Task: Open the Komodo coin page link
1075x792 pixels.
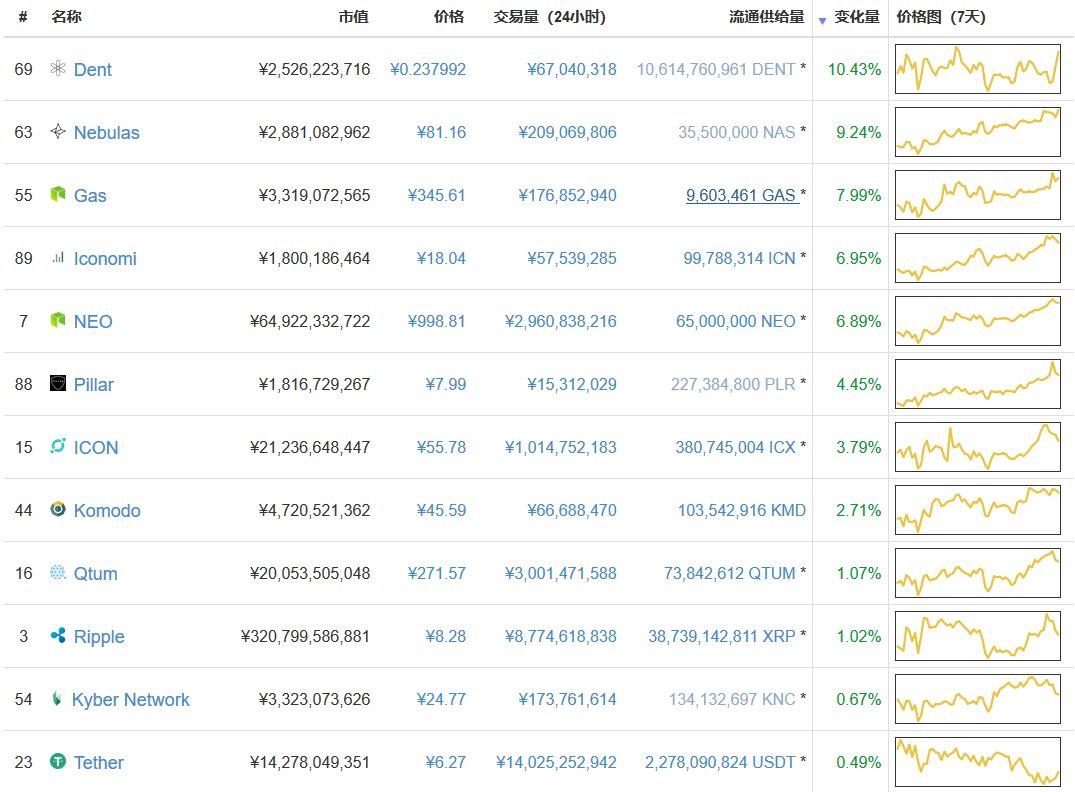Action: click(107, 511)
